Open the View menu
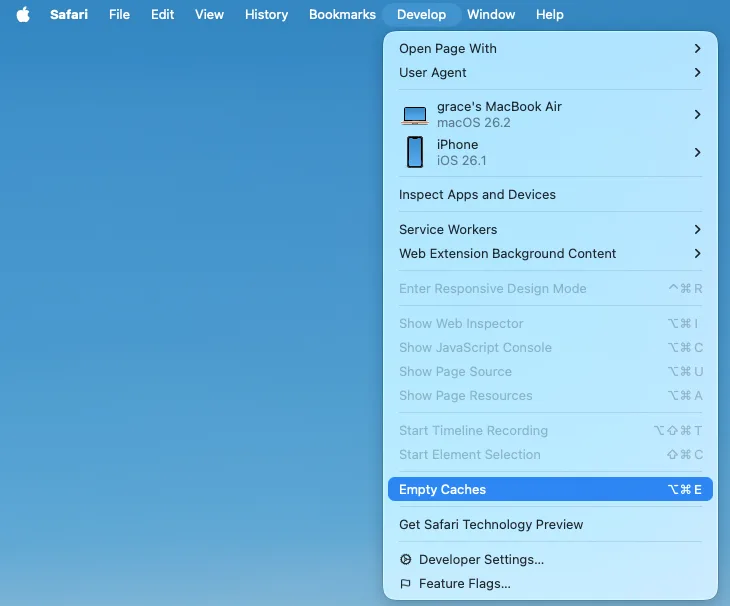The width and height of the screenshot is (730, 606). [x=210, y=14]
